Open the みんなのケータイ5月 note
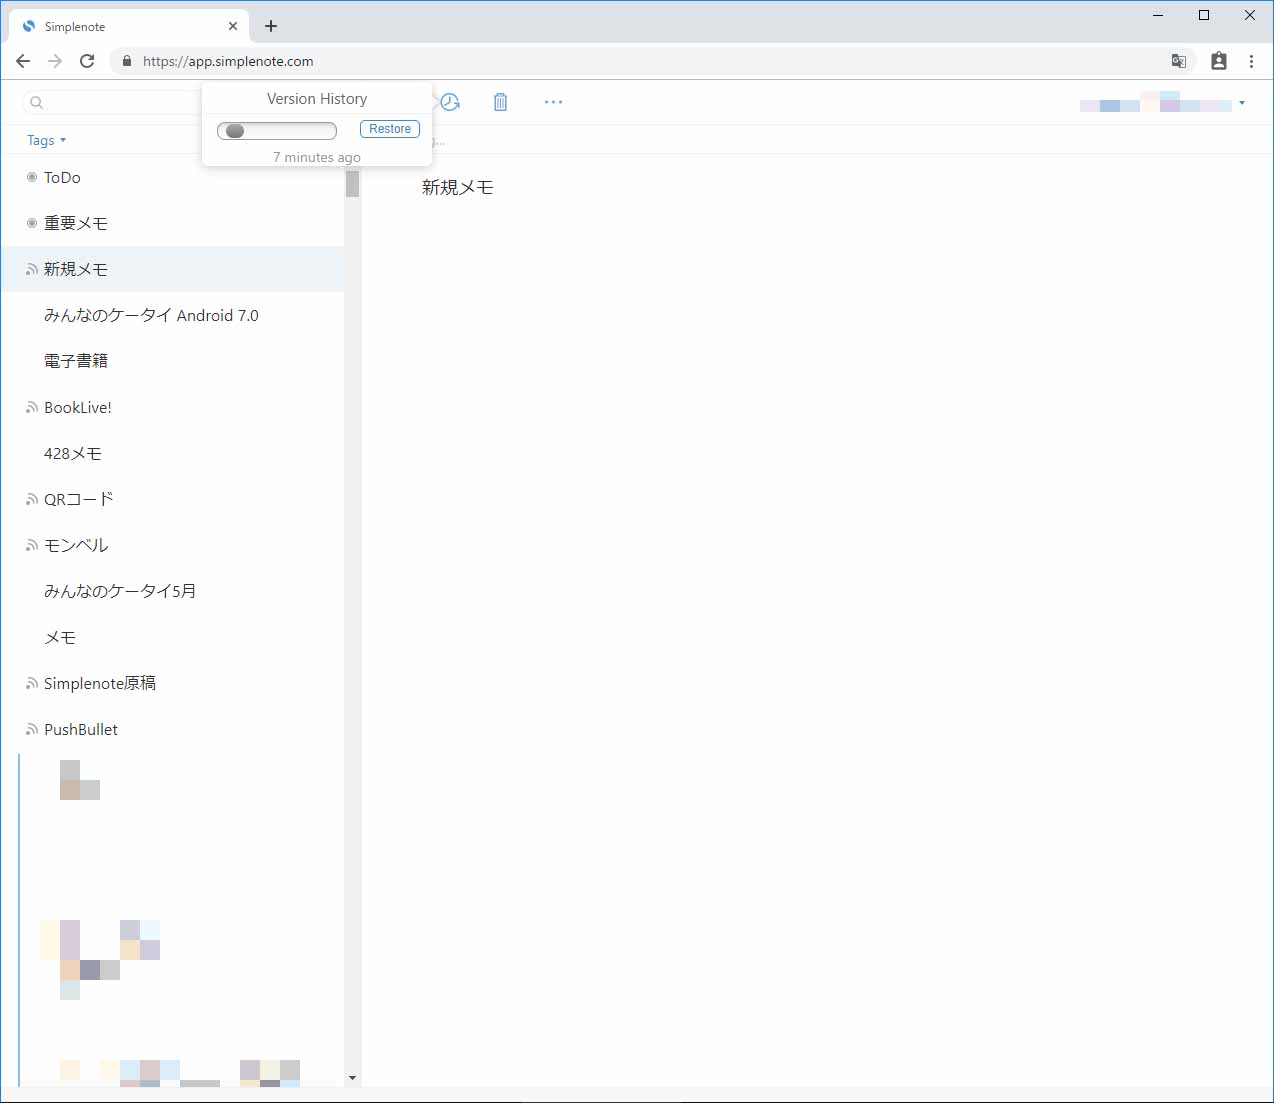Viewport: 1274px width, 1103px height. tap(173, 591)
